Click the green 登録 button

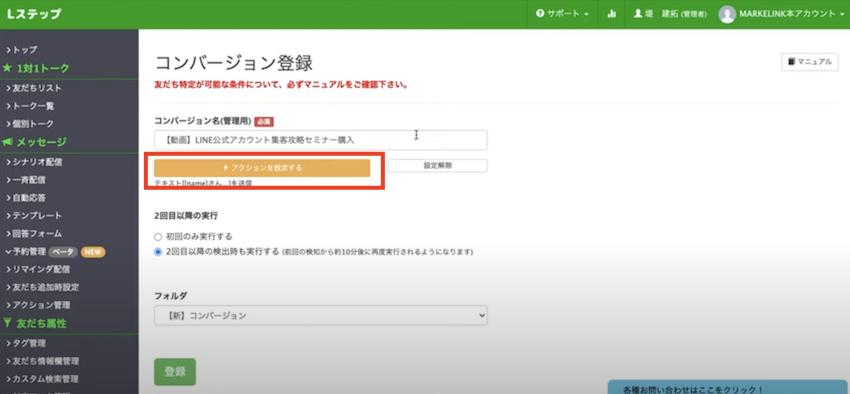point(175,372)
